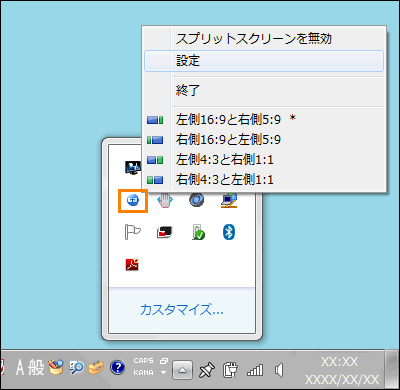Screen dimensions: 400x390
Task: Select layout 左側16:9と右側5:9
Action: 264,119
